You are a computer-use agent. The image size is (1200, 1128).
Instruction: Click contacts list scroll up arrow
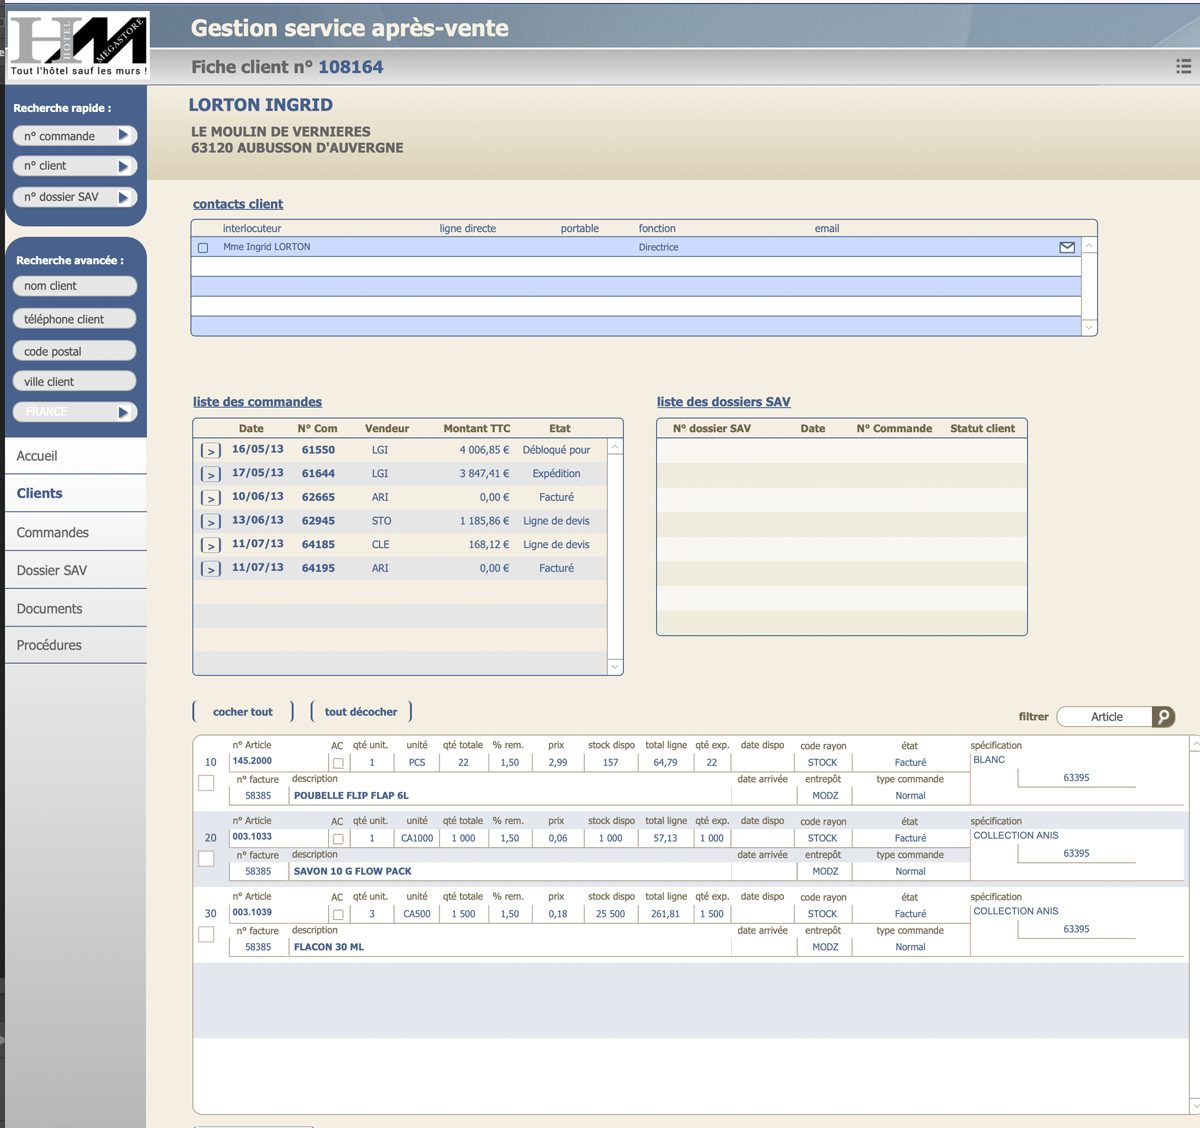pos(1089,245)
